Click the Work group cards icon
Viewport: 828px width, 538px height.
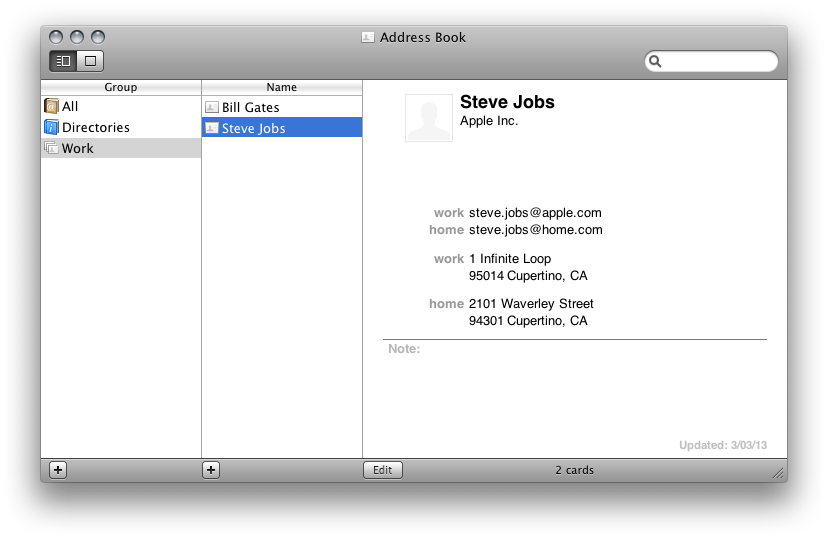[51, 148]
